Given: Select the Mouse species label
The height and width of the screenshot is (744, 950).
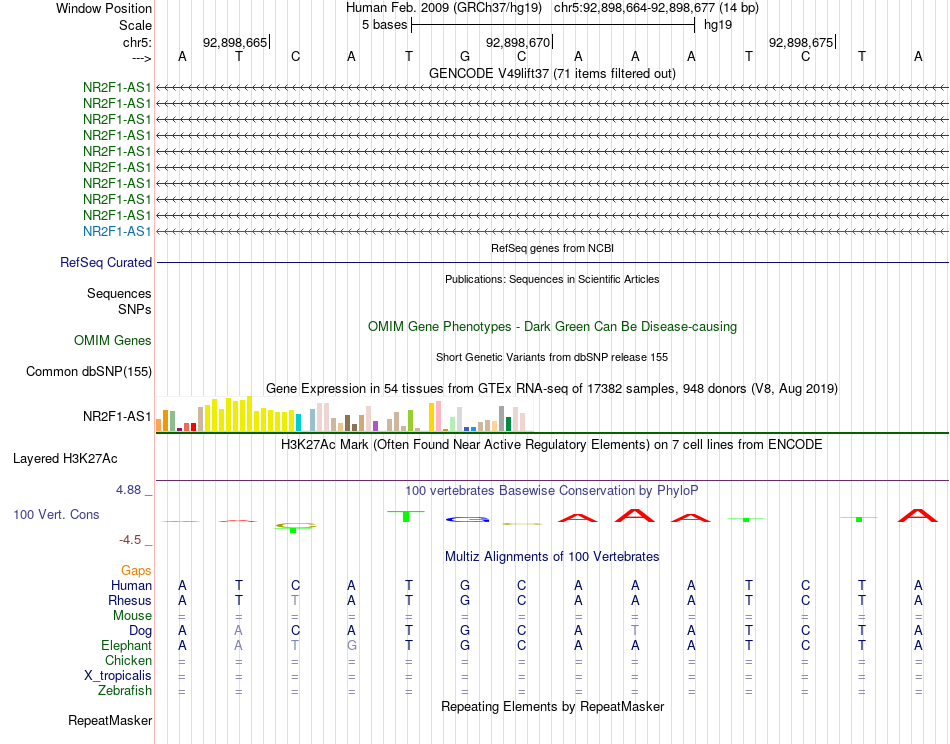Looking at the screenshot, I should click(132, 616).
